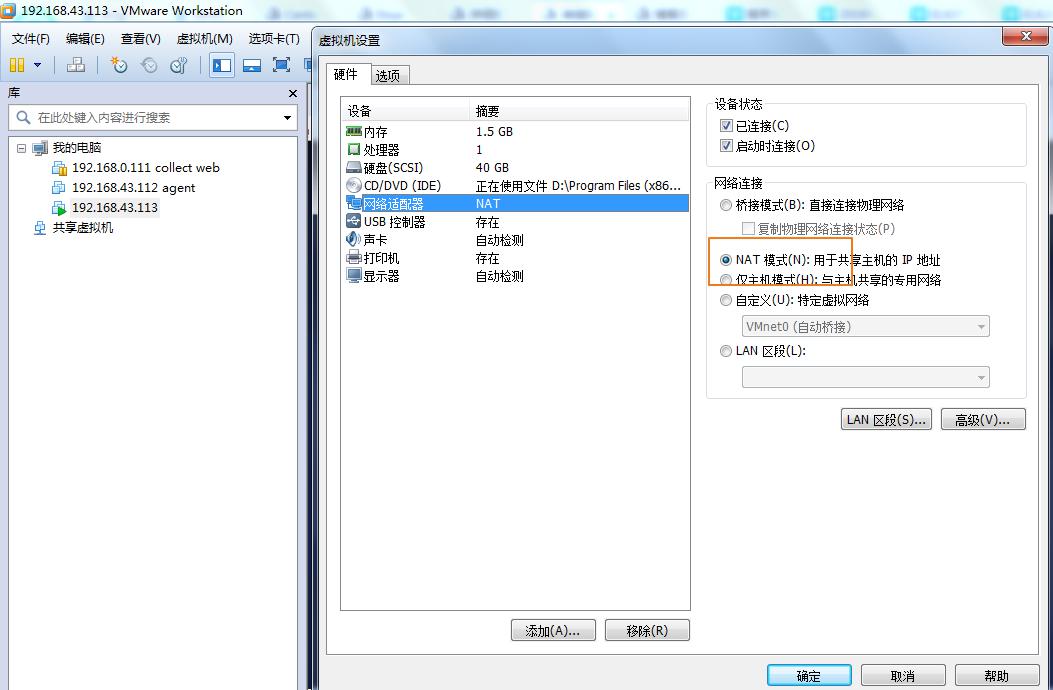The width and height of the screenshot is (1053, 690).
Task: Select the 自定义(U) radio button
Action: point(726,300)
